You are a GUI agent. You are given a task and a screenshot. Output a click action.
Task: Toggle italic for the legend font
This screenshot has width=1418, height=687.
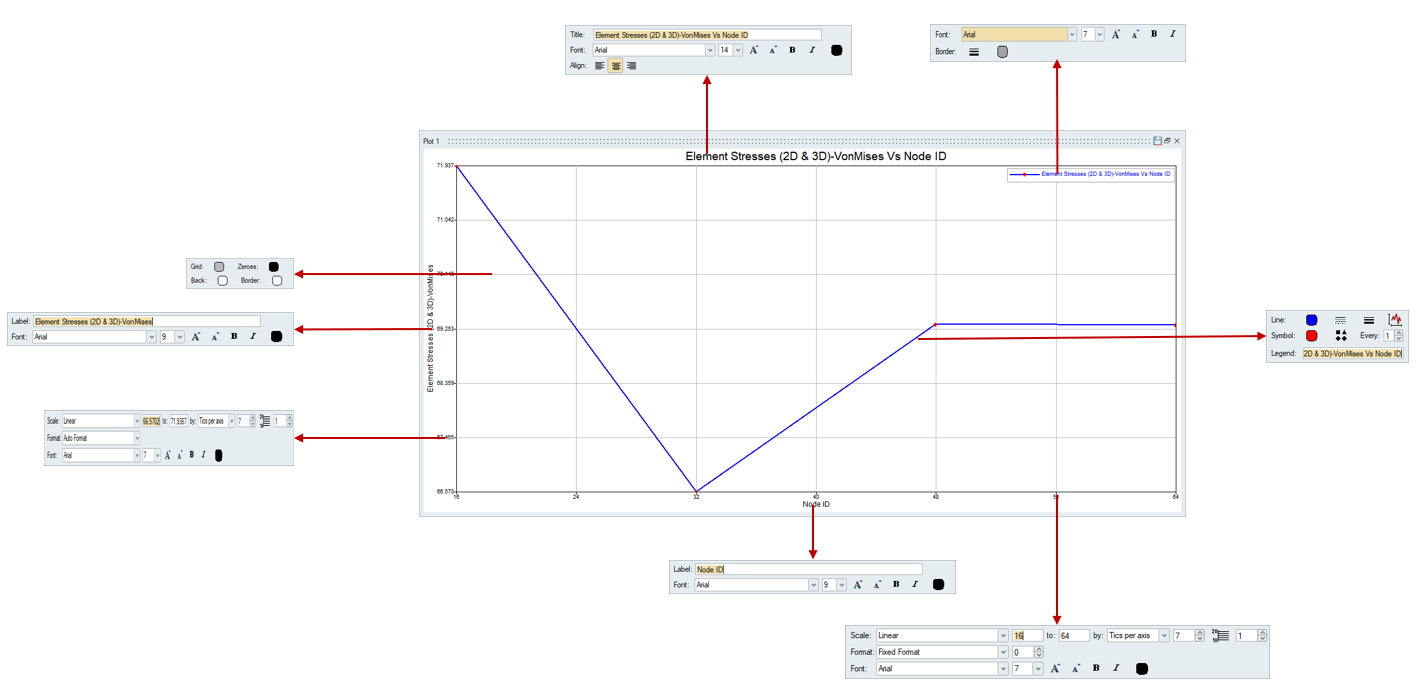(1173, 34)
